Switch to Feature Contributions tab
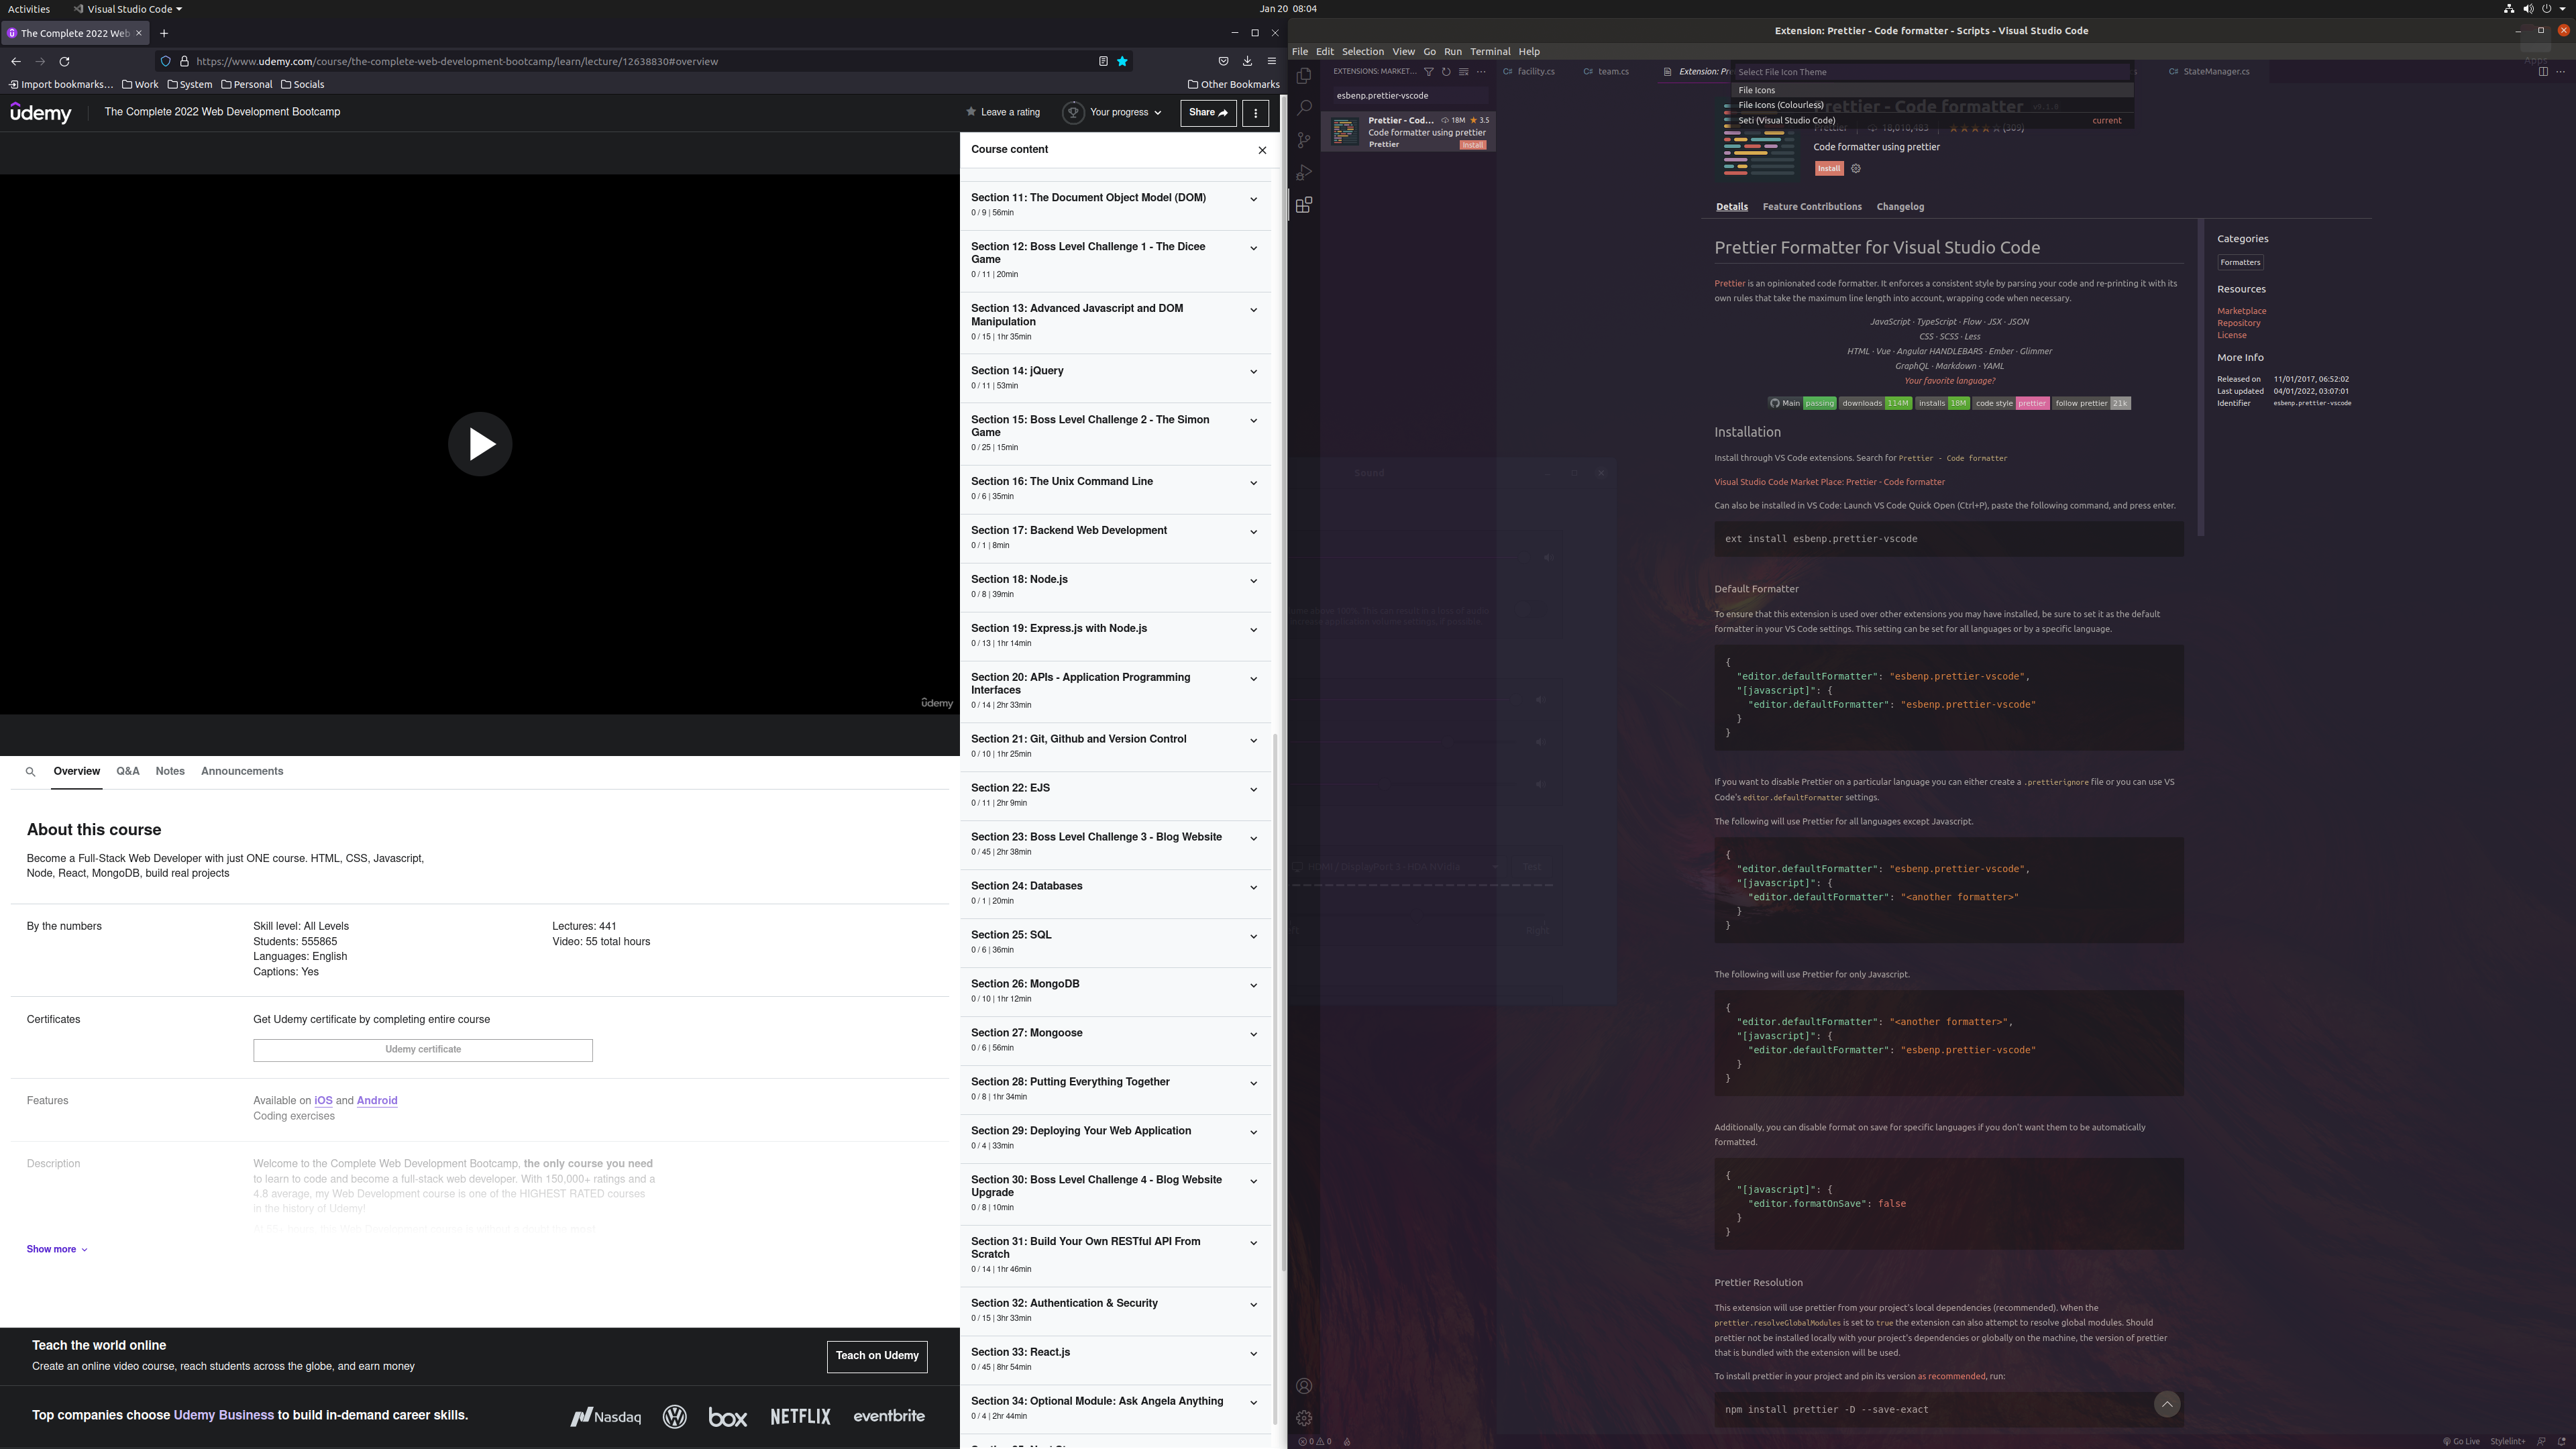The height and width of the screenshot is (1449, 2576). pos(1811,207)
